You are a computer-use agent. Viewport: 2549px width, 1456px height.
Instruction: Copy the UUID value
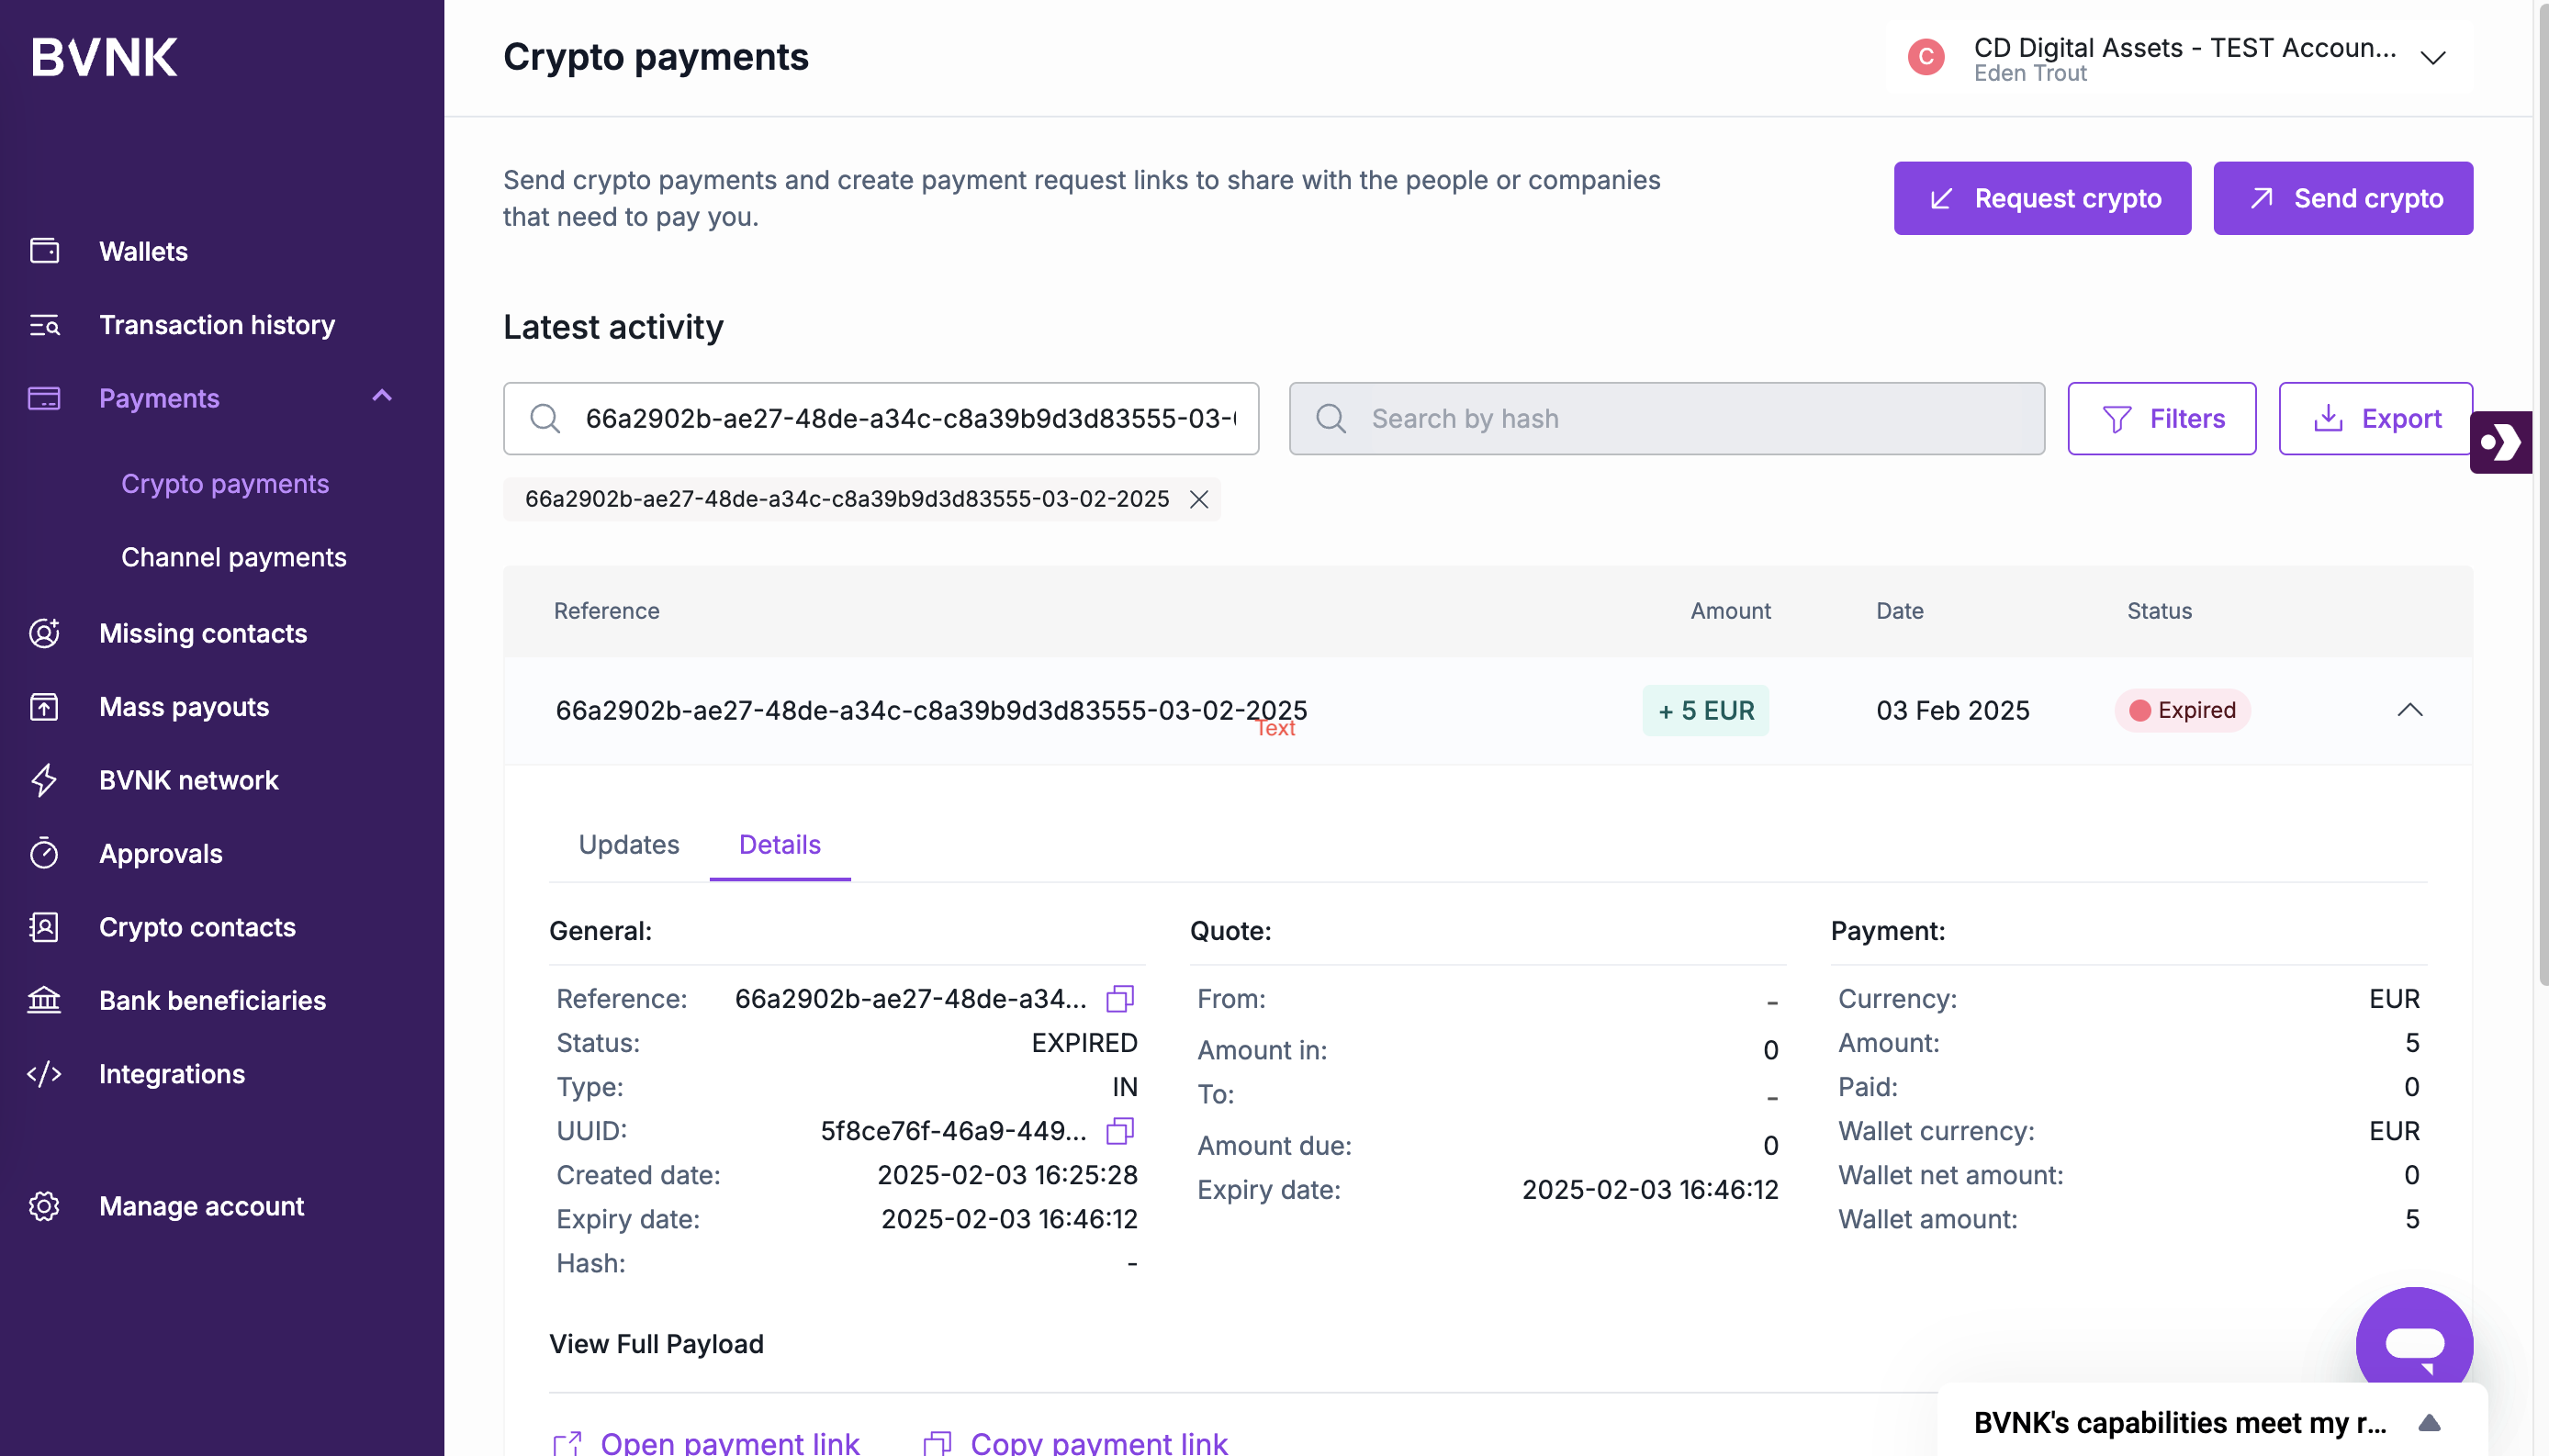click(1120, 1130)
